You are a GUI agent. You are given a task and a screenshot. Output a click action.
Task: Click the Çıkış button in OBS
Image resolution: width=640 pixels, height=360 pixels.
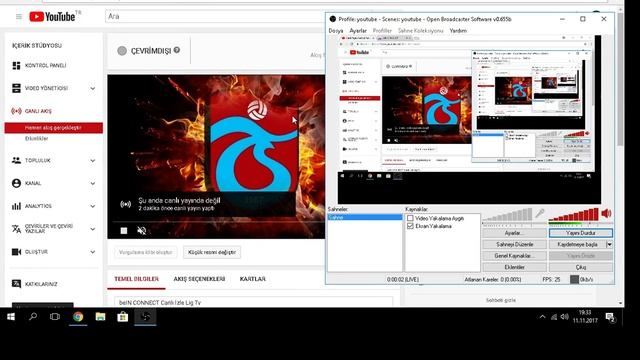pos(580,267)
